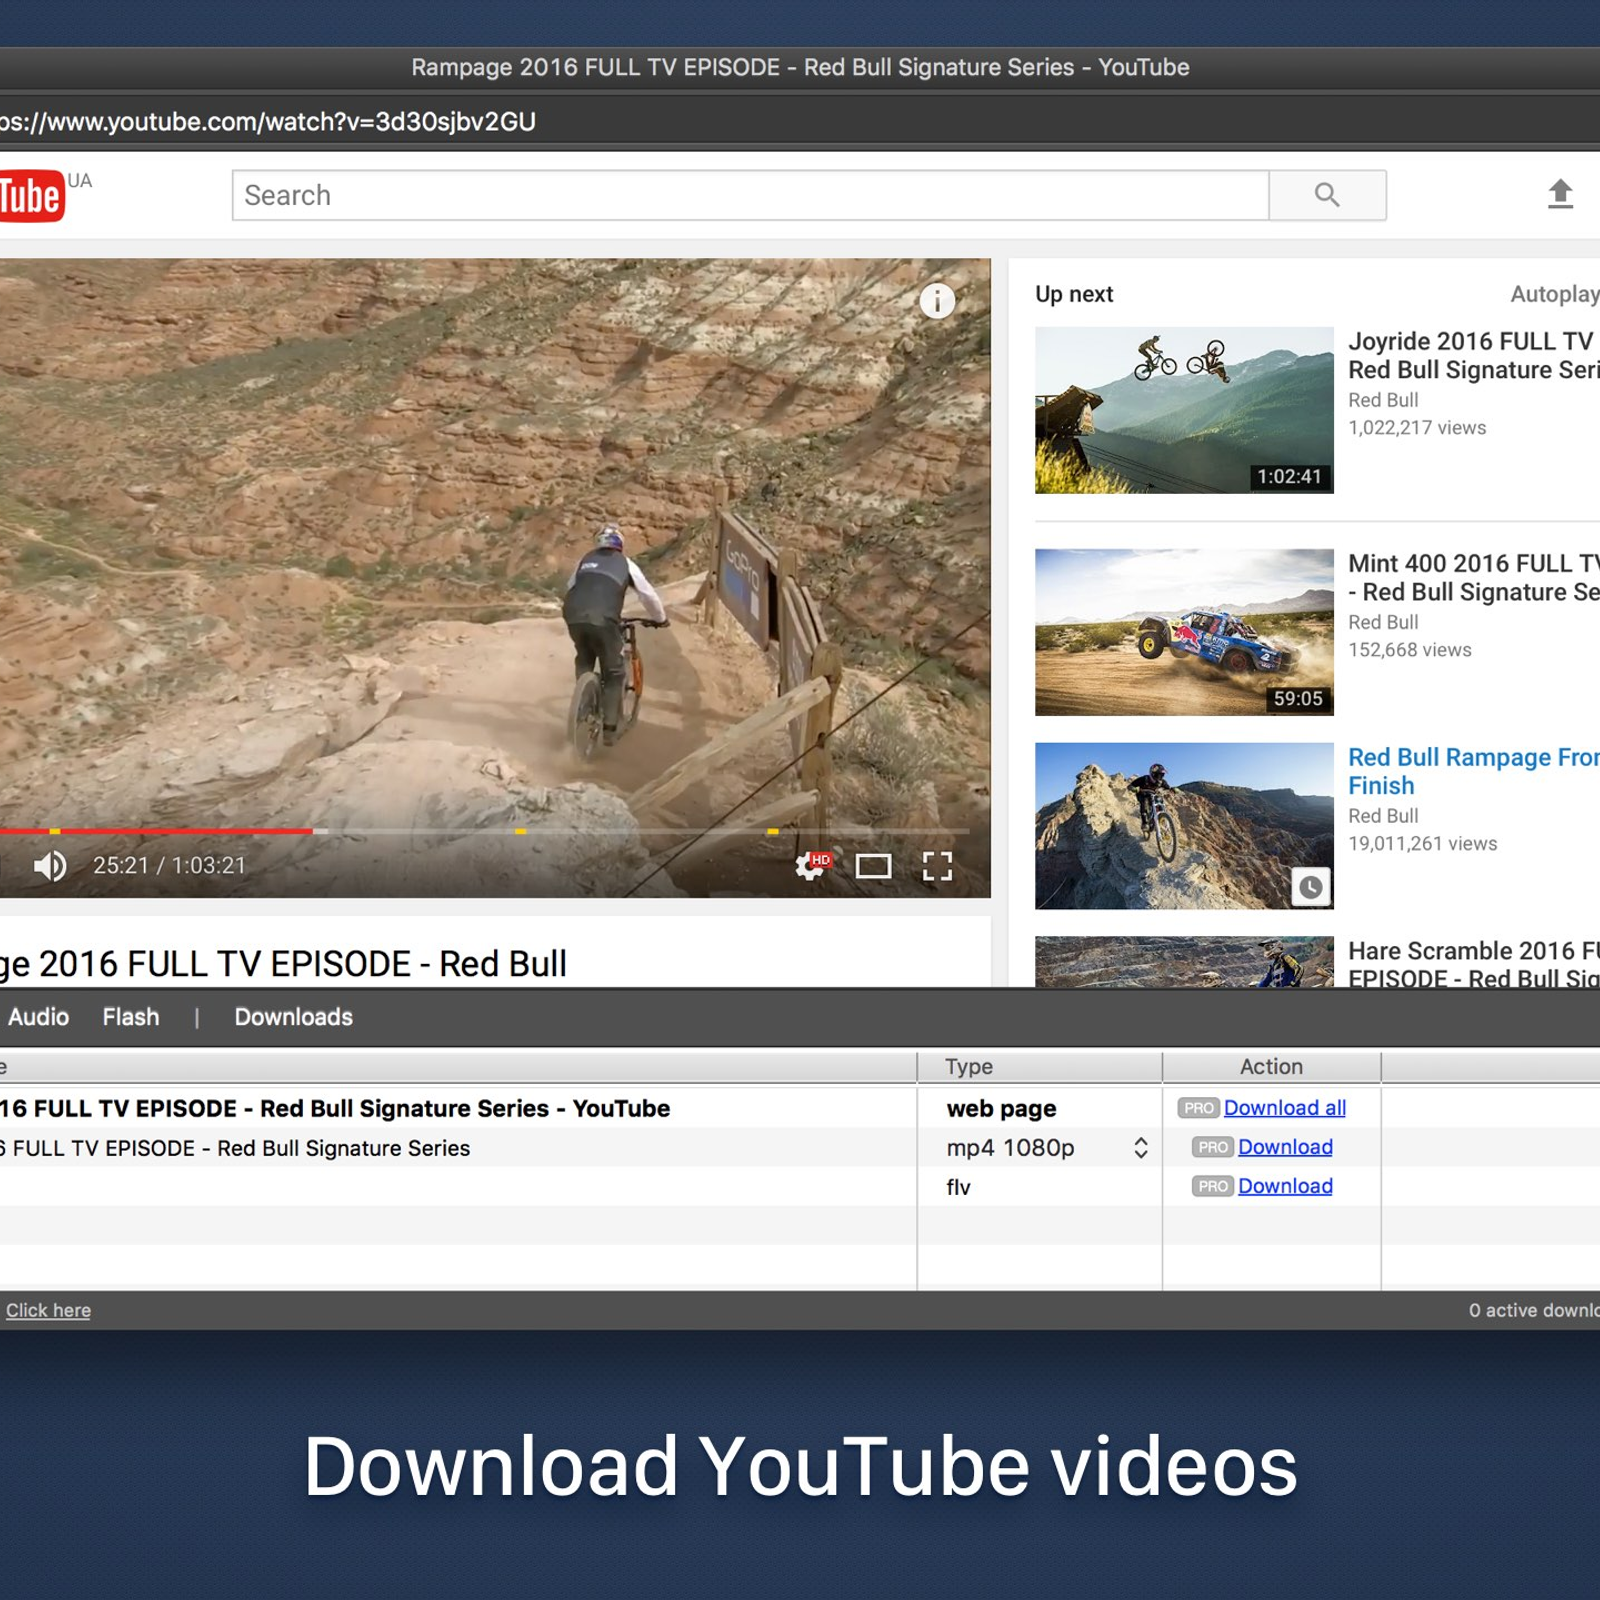The width and height of the screenshot is (1600, 1600).
Task: Switch to the Flash tab
Action: click(131, 1017)
